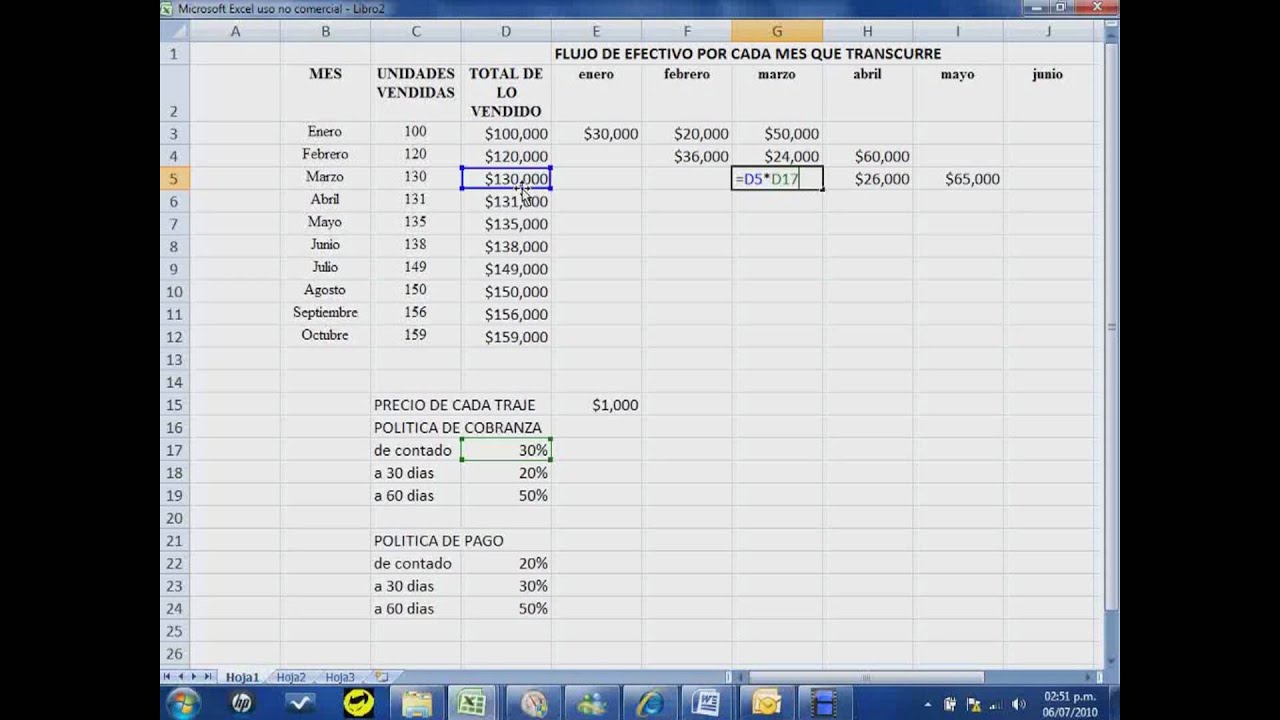Viewport: 1280px width, 720px height.
Task: Select column A by its header
Action: point(235,32)
